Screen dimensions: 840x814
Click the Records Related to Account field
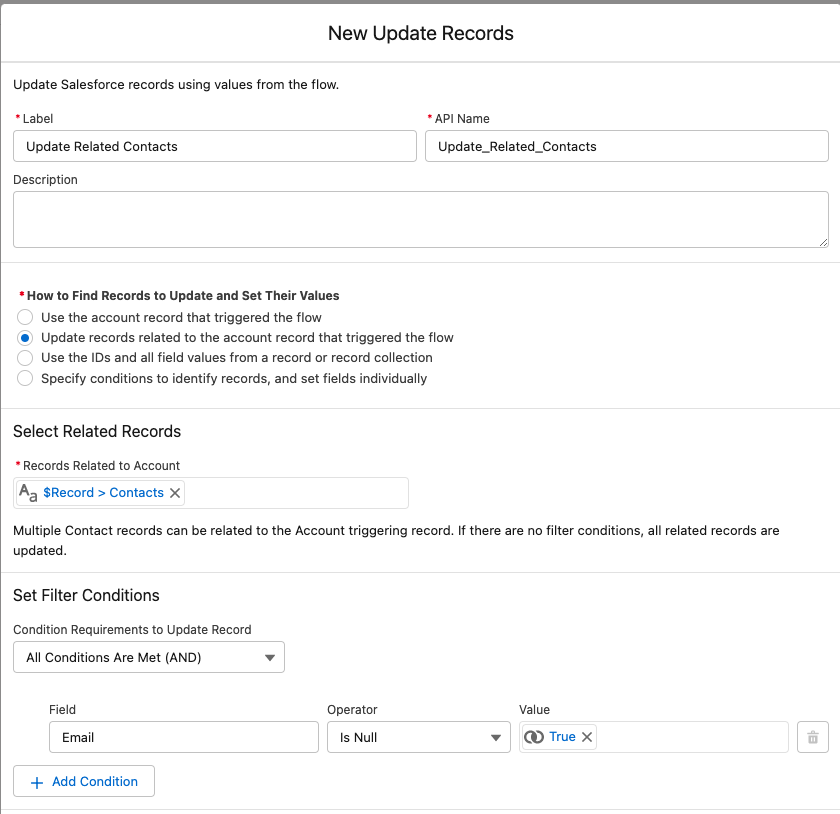click(x=211, y=493)
